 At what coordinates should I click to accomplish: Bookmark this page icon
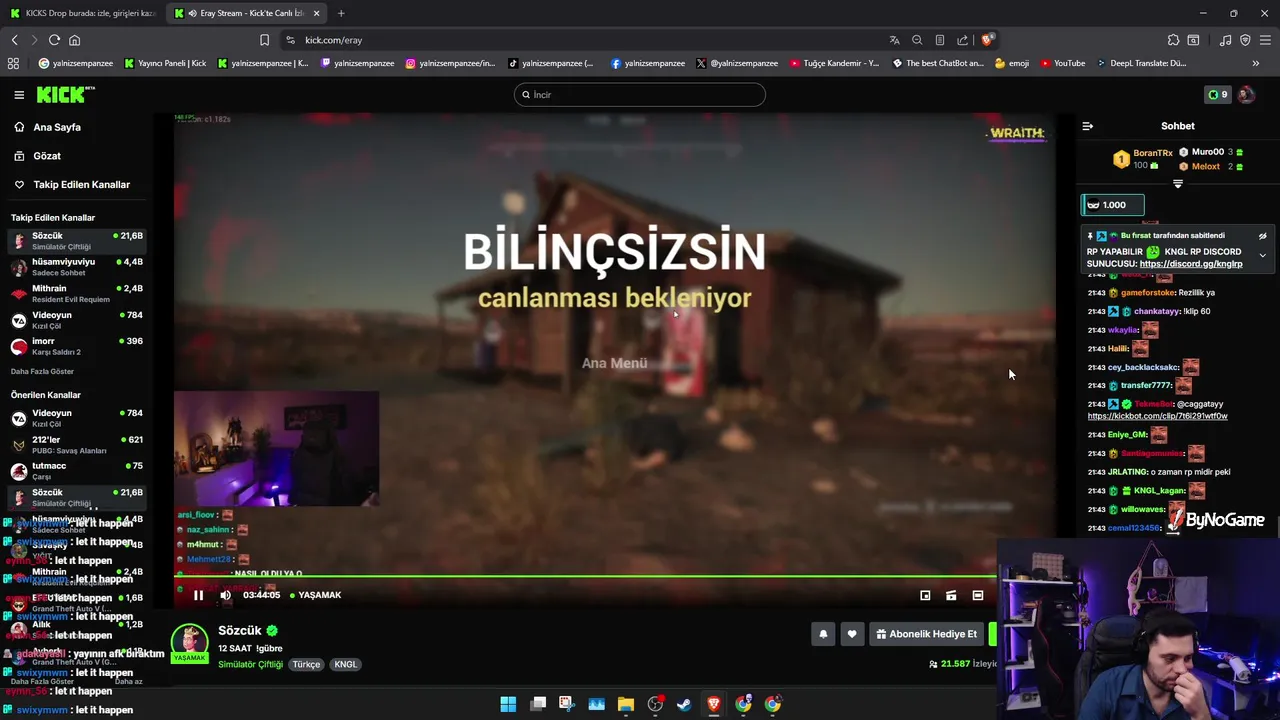coord(264,40)
